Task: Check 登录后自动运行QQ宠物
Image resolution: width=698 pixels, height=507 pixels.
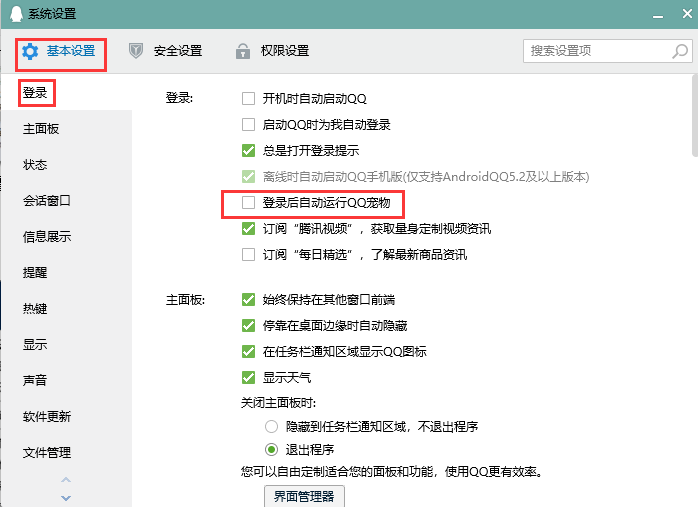Action: click(x=248, y=203)
